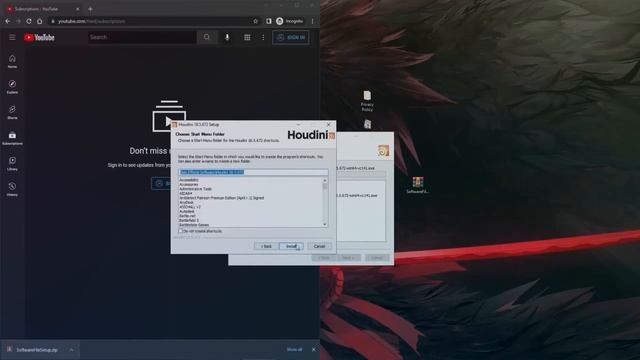This screenshot has width=640, height=360.
Task: Select Administrative Tools in the folder list
Action: [196, 189]
